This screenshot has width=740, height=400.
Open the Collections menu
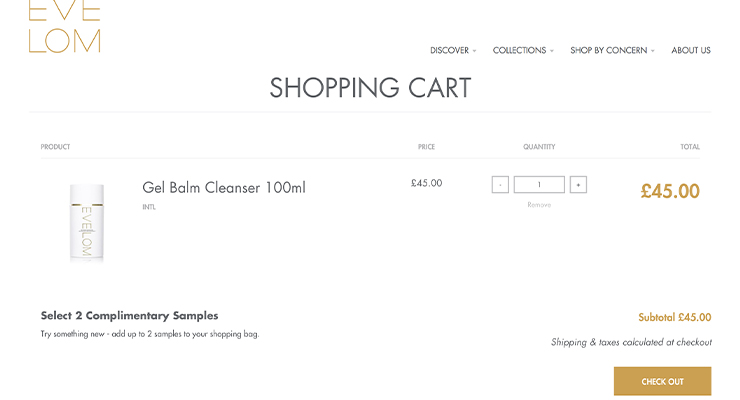pyautogui.click(x=519, y=51)
